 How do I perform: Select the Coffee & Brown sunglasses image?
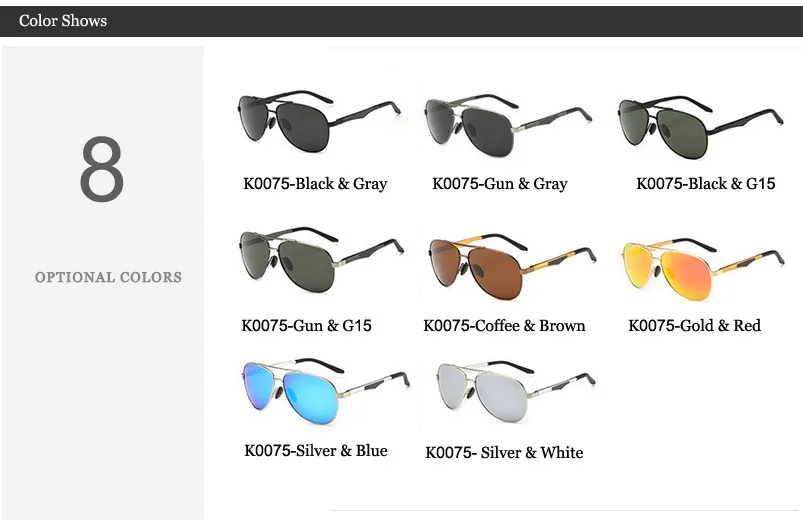[512, 267]
